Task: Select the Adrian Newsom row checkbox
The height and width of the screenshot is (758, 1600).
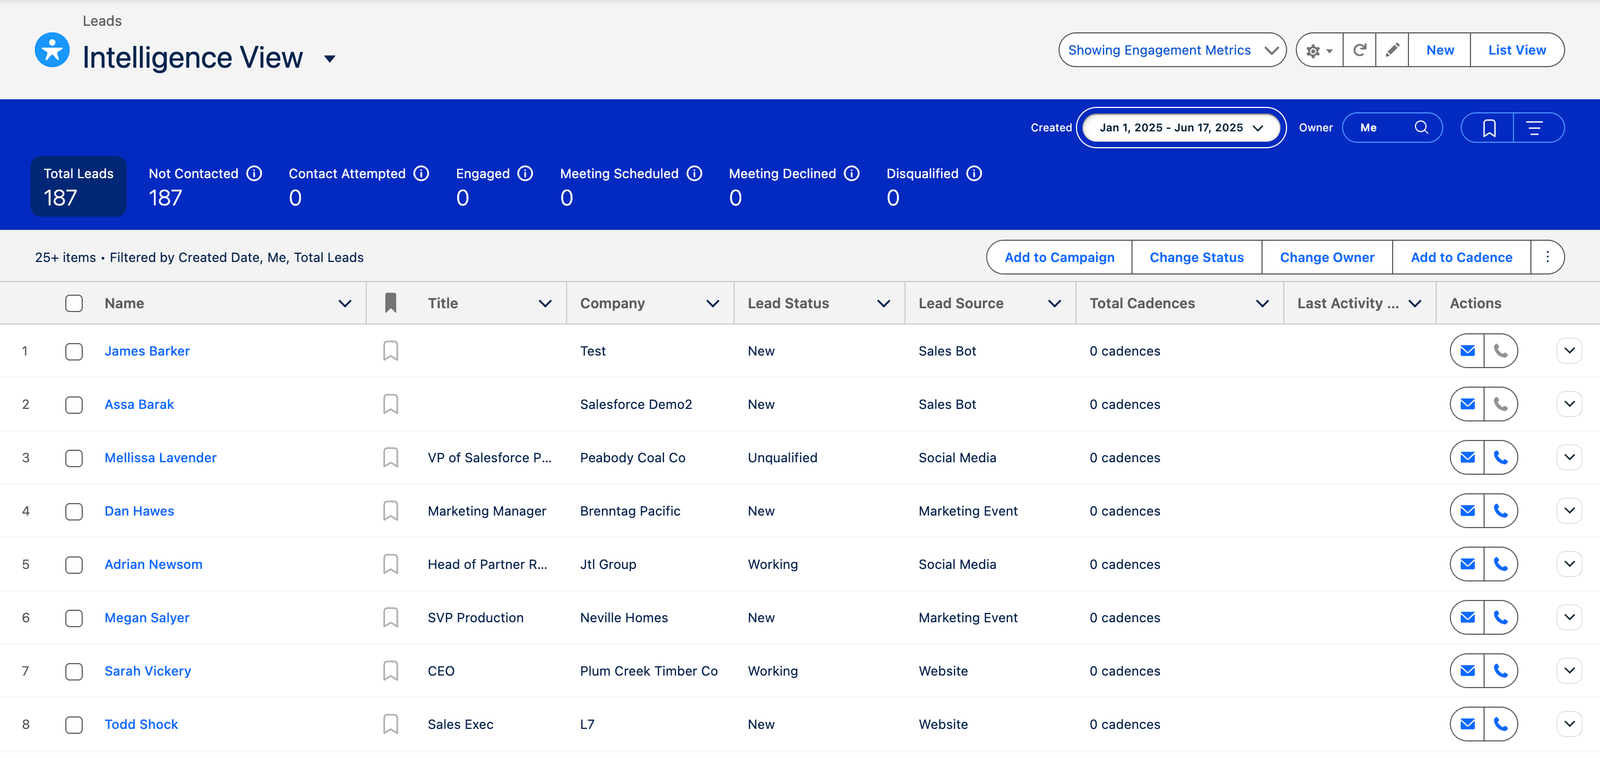Action: [x=74, y=565]
